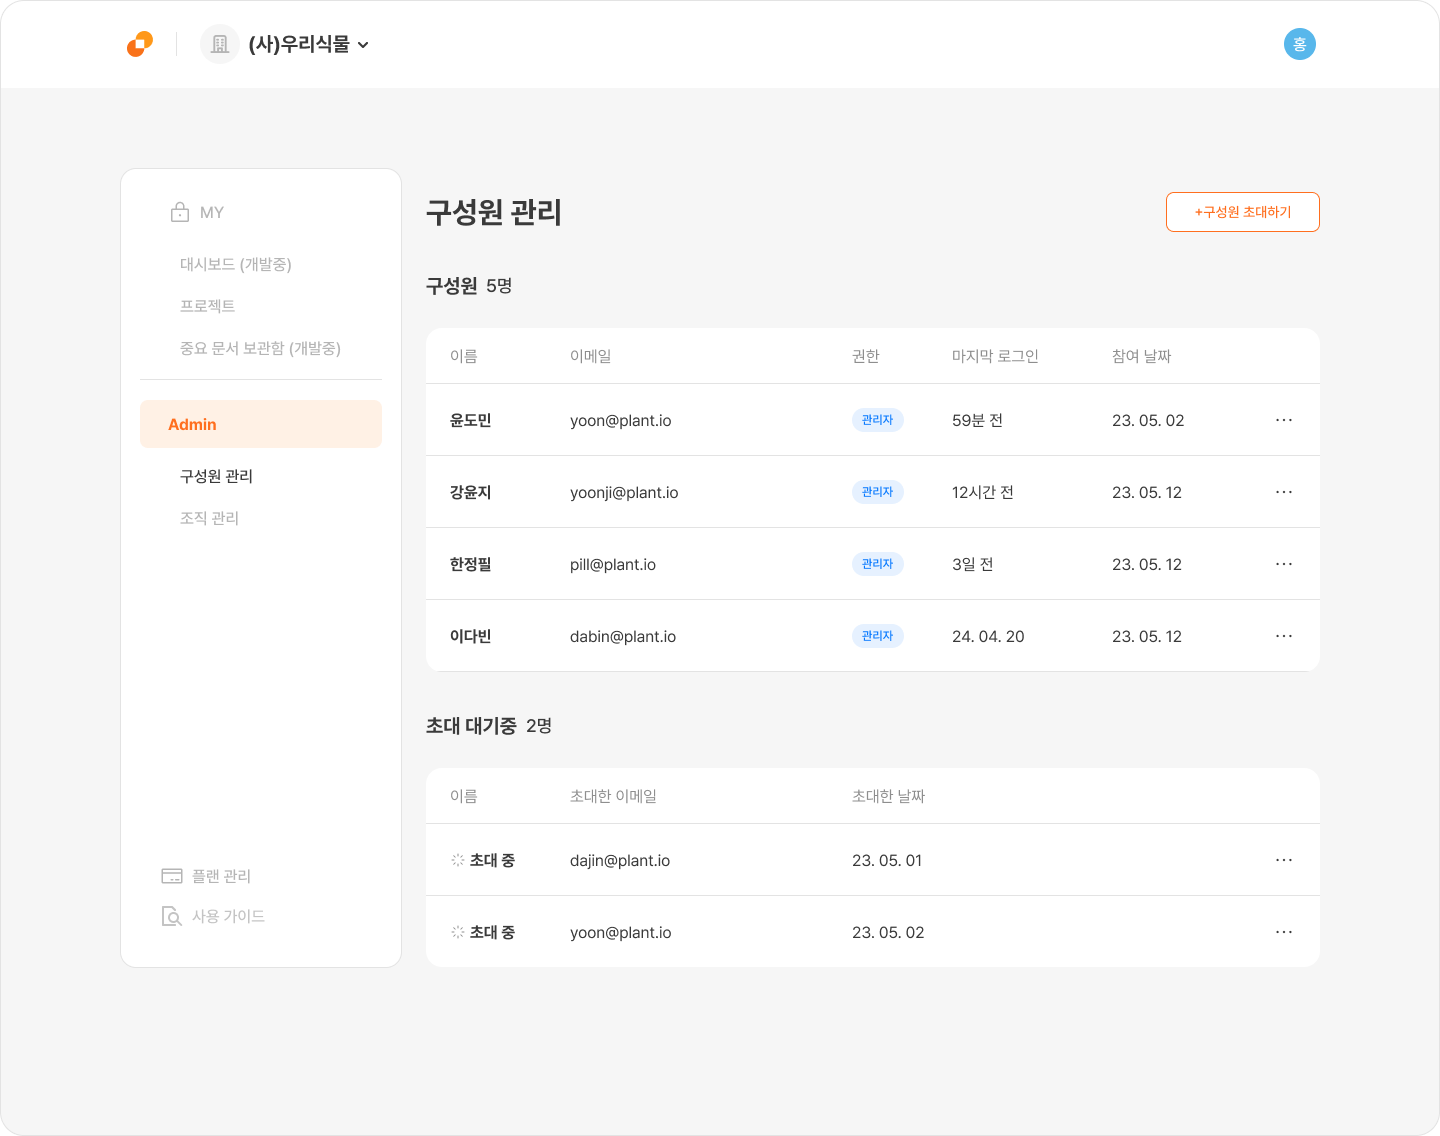The width and height of the screenshot is (1440, 1136).
Task: Click the lock icon next to MY
Action: coord(180,212)
